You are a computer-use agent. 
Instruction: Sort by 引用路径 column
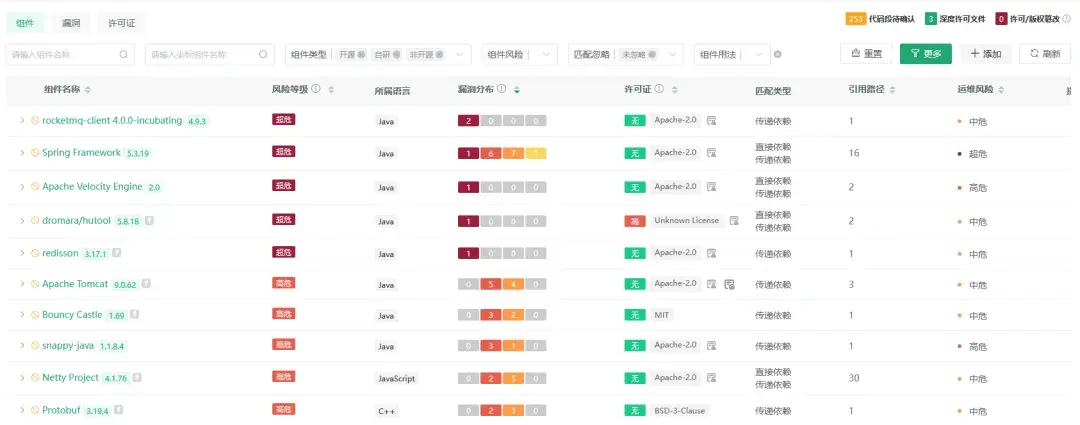pyautogui.click(x=893, y=90)
